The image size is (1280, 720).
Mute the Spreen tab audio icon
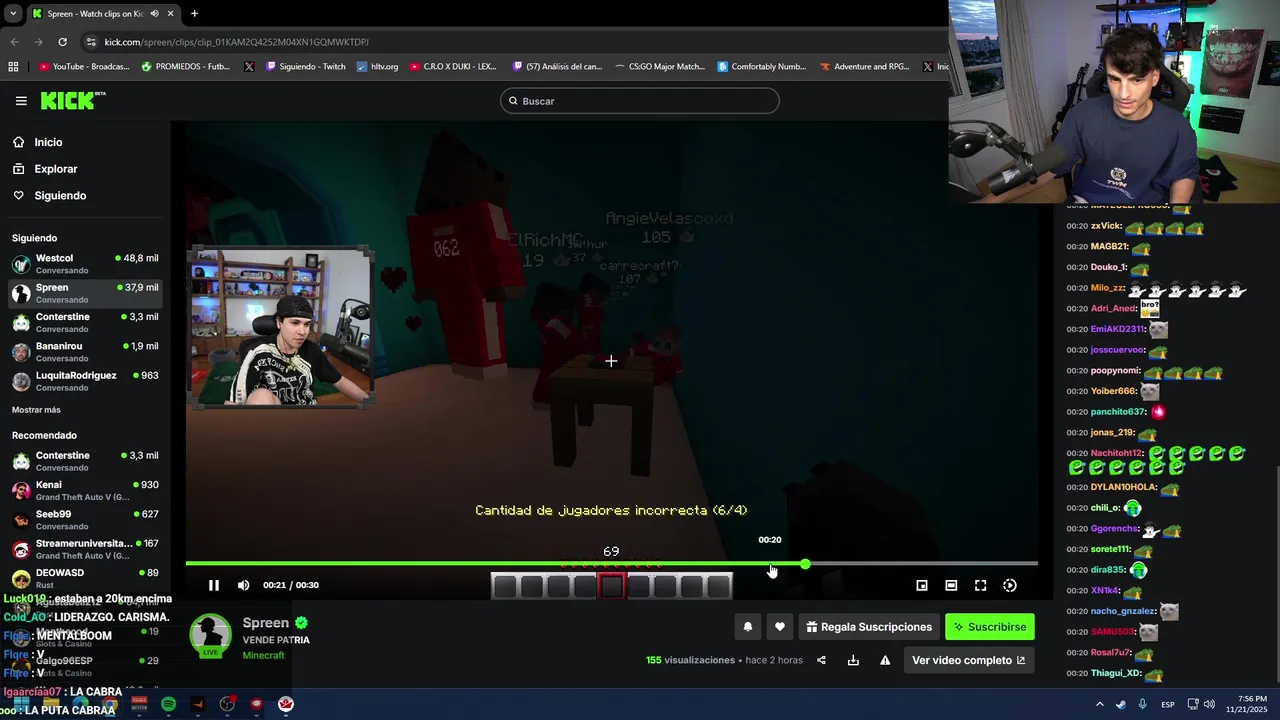pyautogui.click(x=154, y=14)
